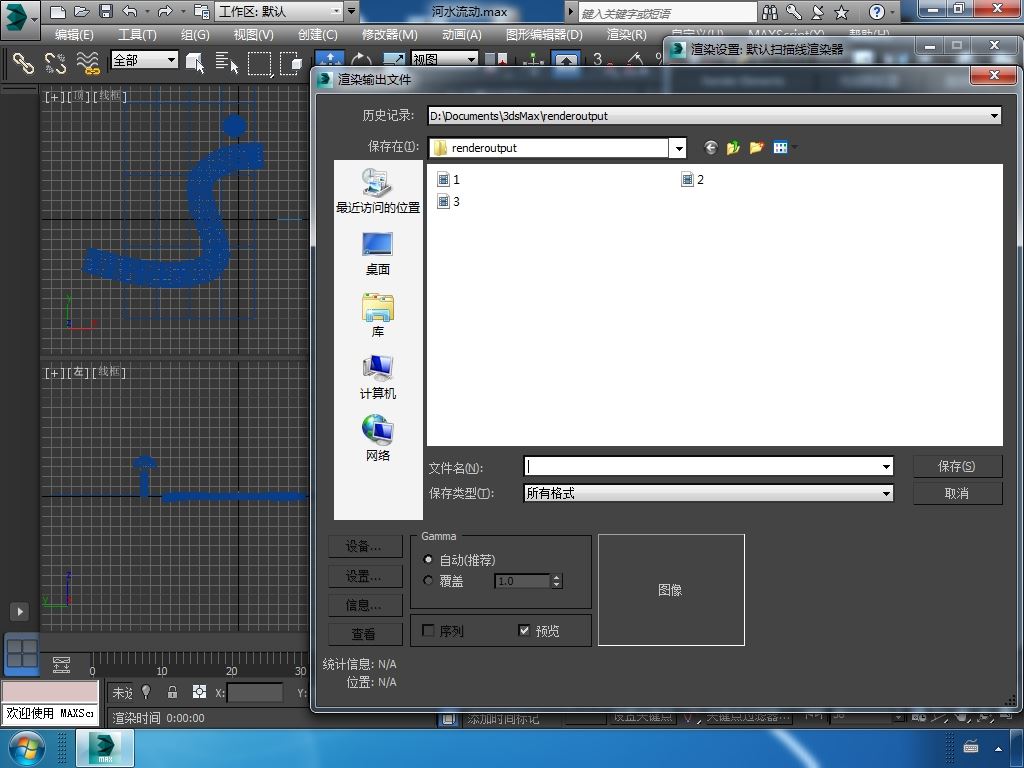Click the isolate selection lightbulb icon

pyautogui.click(x=146, y=692)
